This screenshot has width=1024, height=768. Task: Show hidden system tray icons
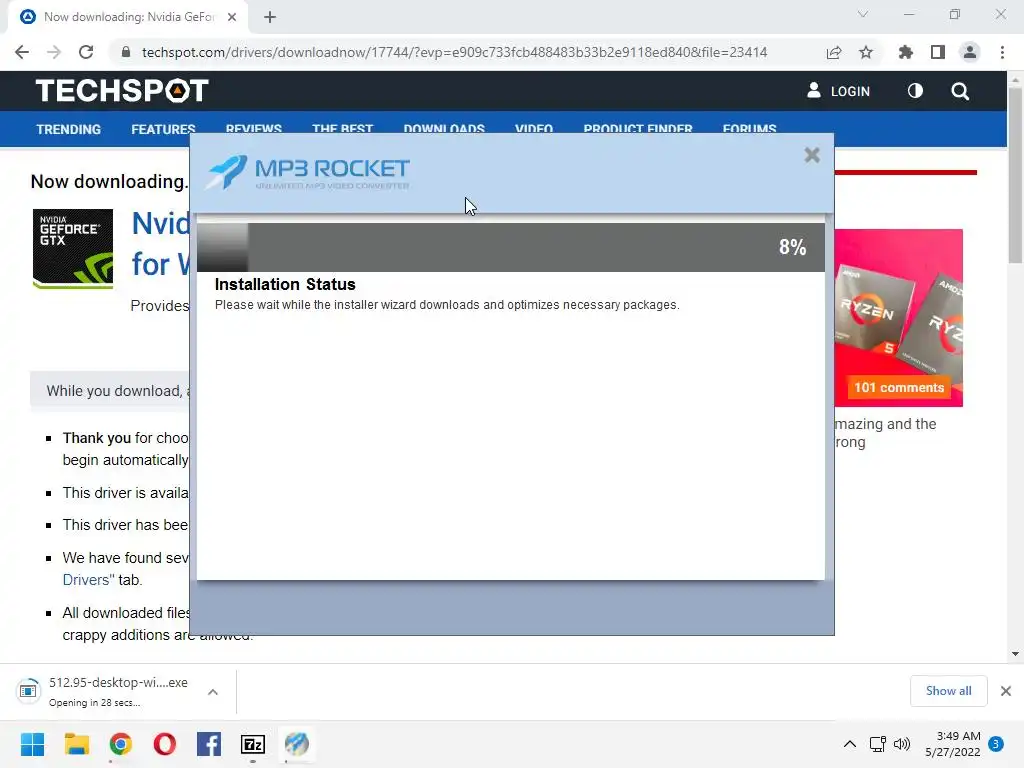click(850, 744)
